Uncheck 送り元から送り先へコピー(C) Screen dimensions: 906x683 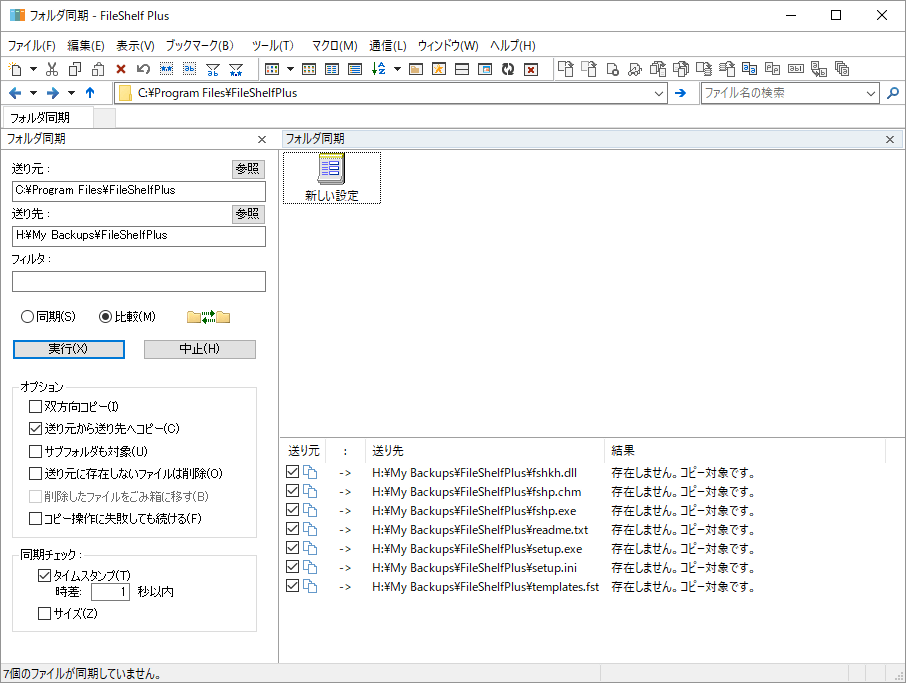point(35,429)
